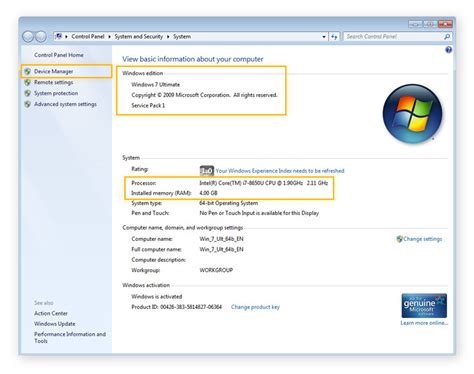
Task: Click Change product key link
Action: [x=255, y=307]
